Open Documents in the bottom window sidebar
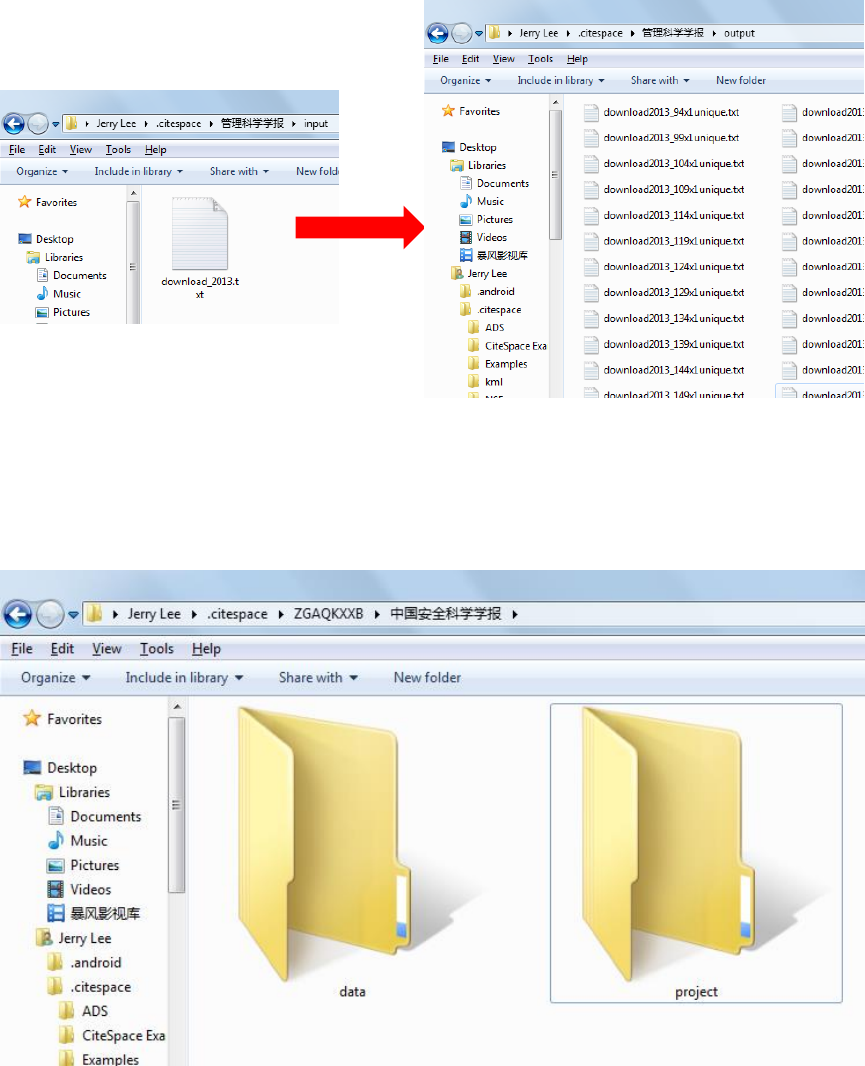 pos(105,816)
